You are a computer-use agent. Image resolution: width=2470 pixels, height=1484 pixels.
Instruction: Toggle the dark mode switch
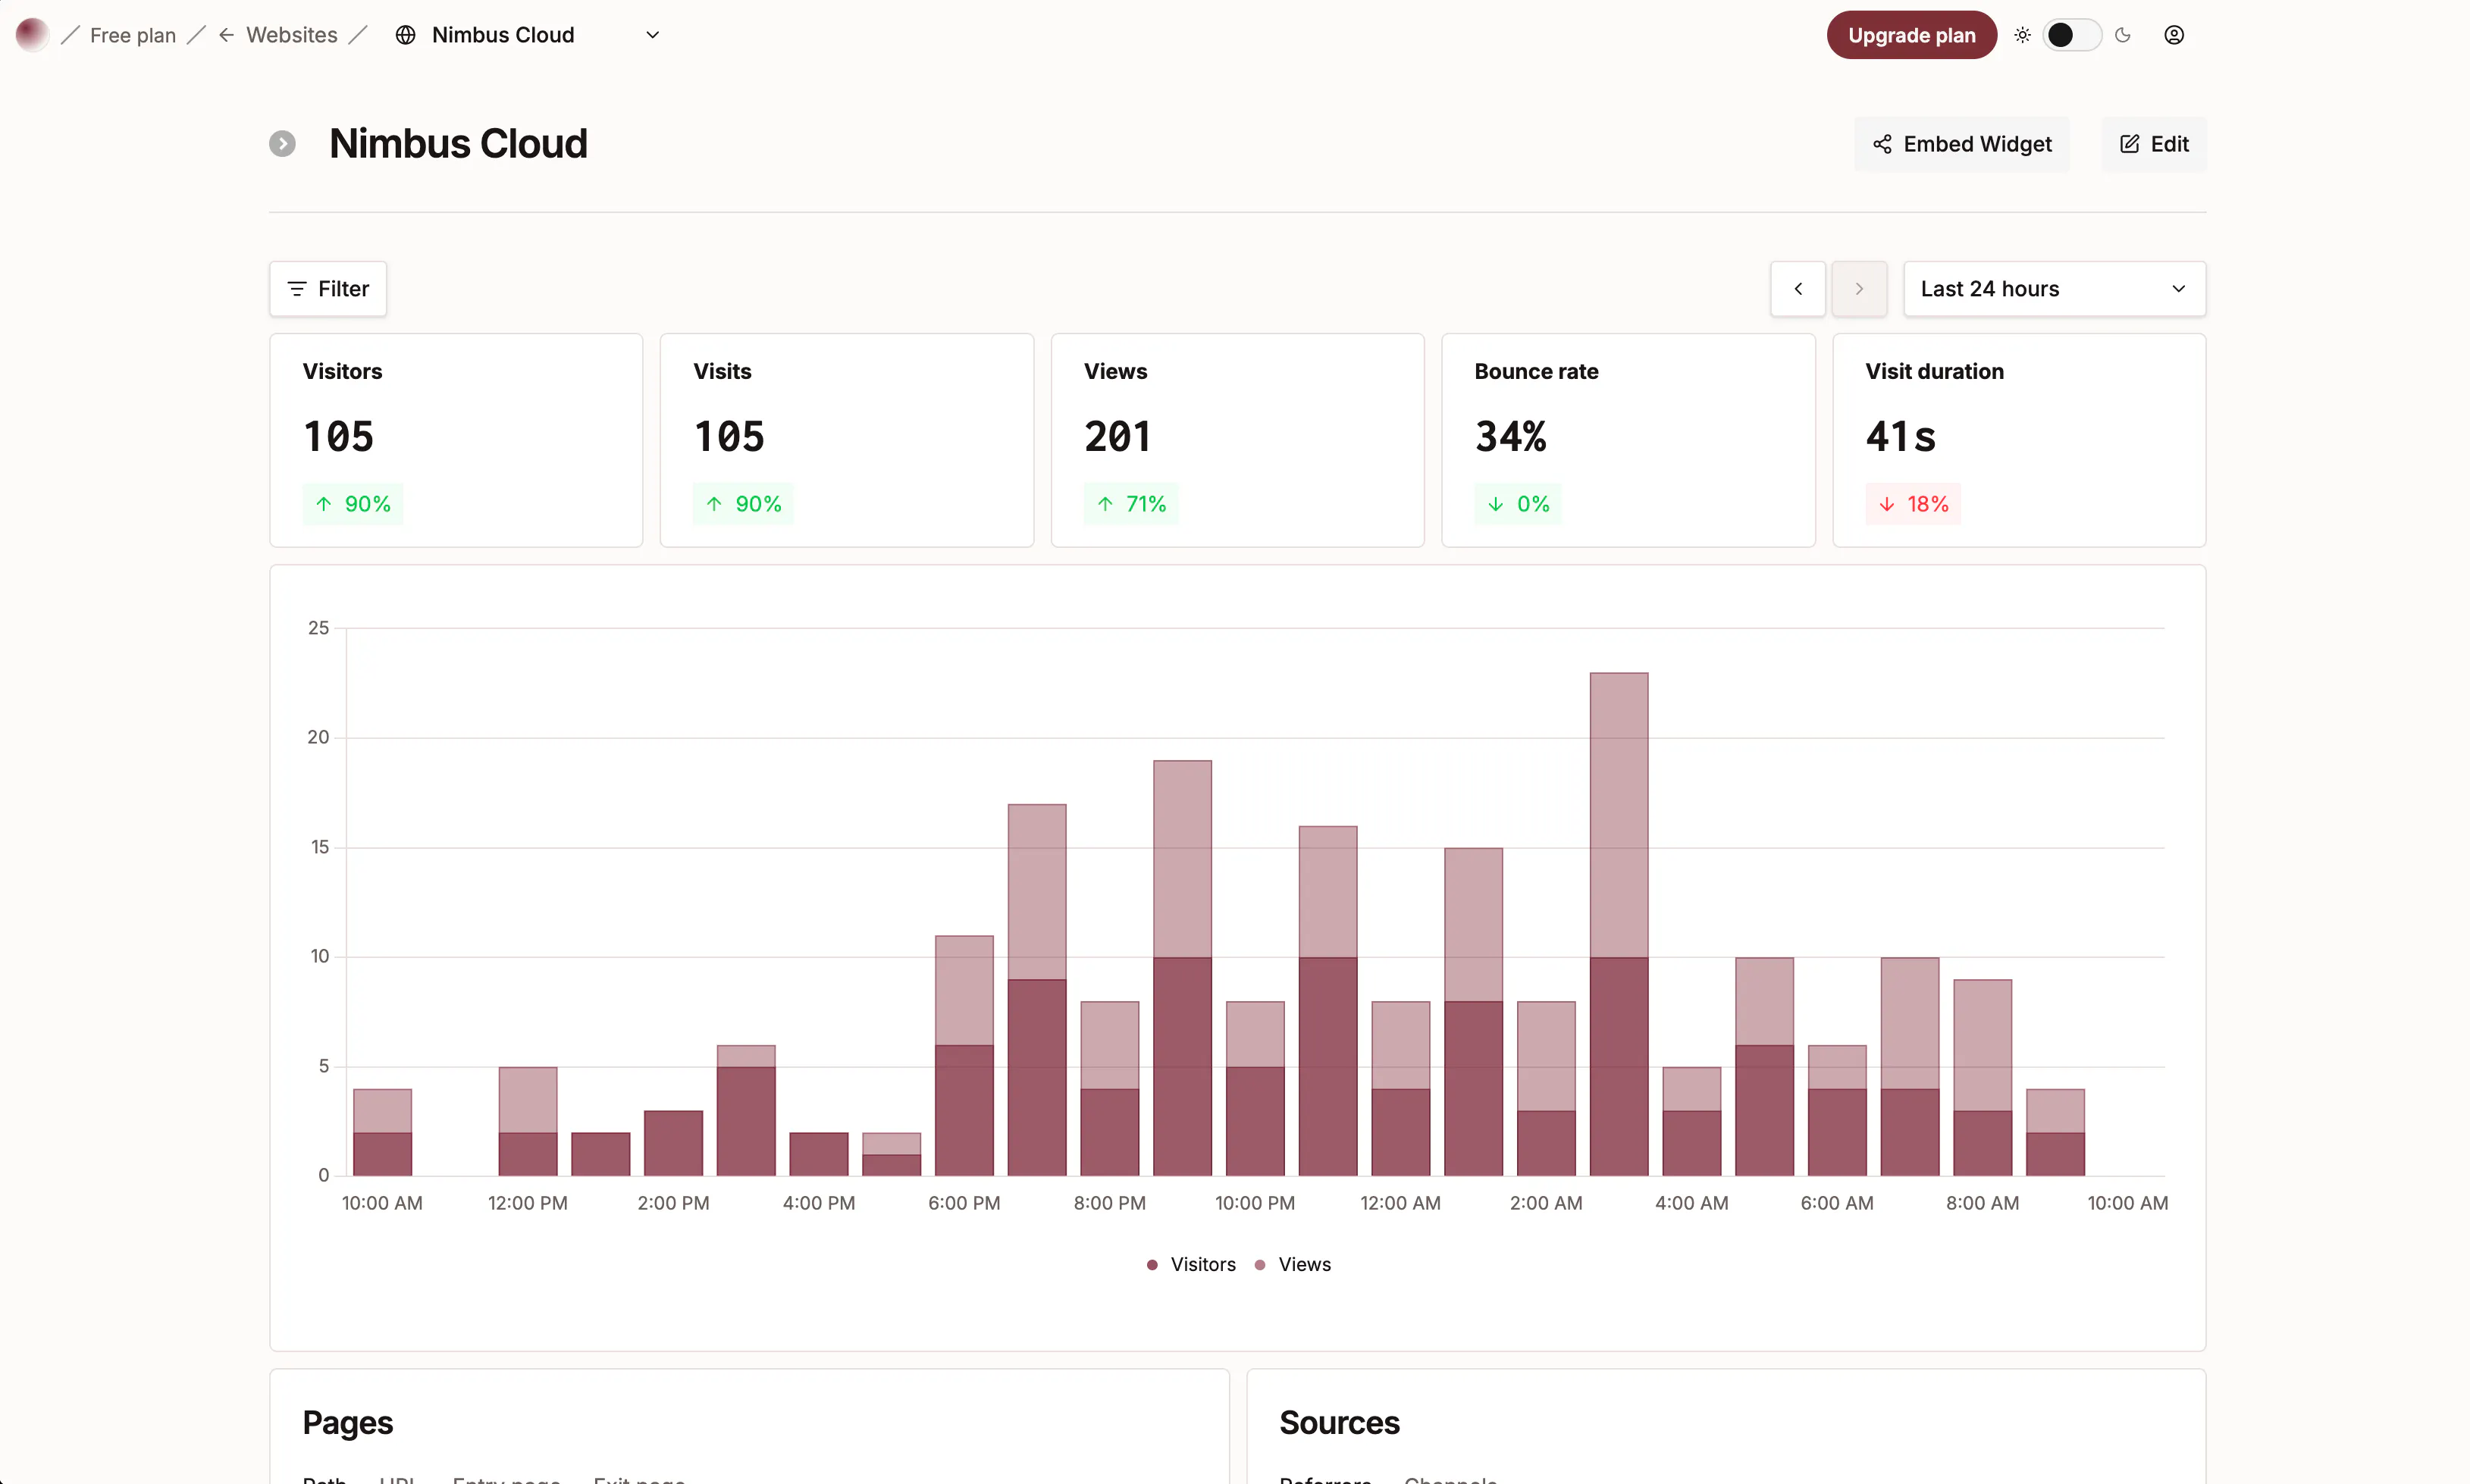click(2072, 35)
